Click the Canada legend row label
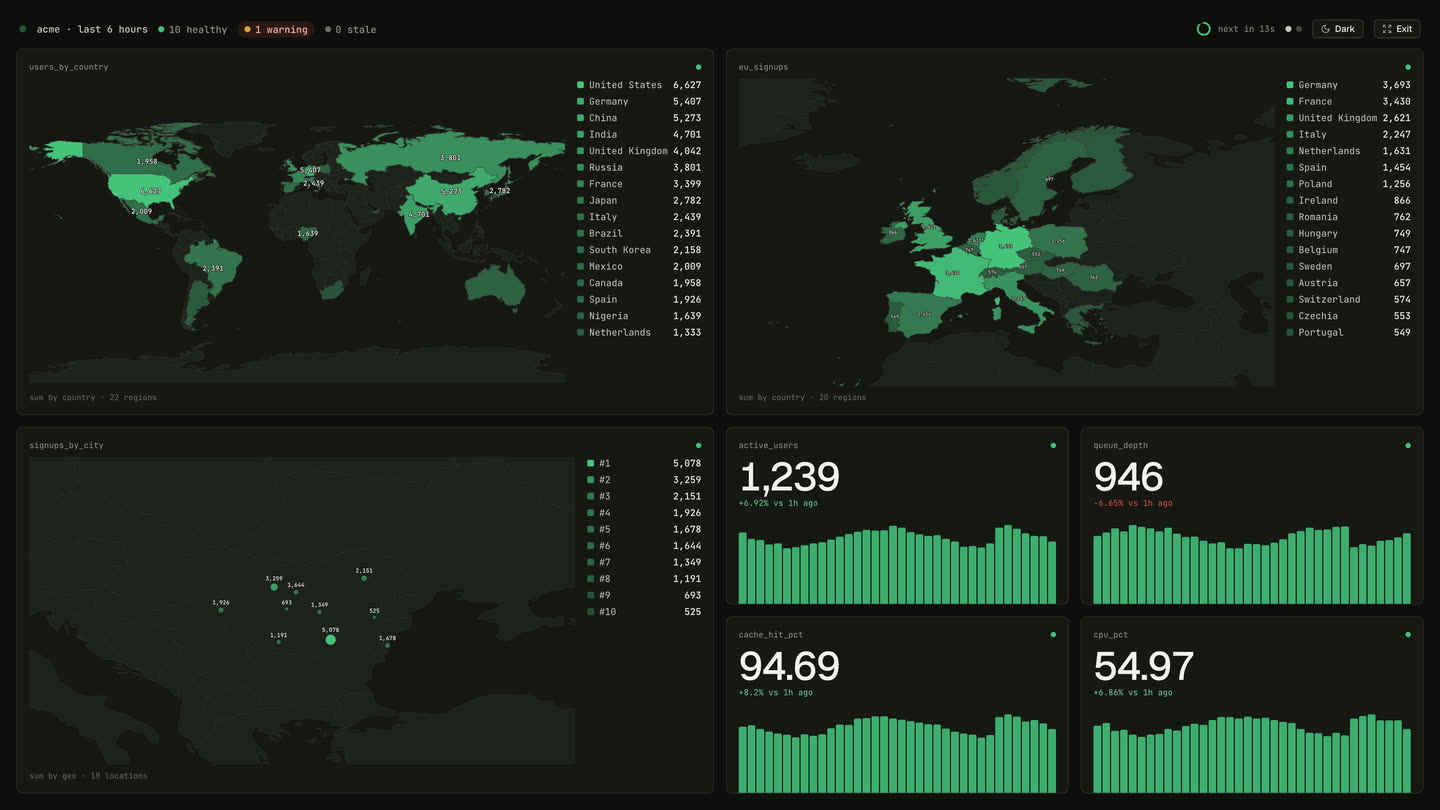Image resolution: width=1440 pixels, height=810 pixels. pyautogui.click(x=606, y=283)
